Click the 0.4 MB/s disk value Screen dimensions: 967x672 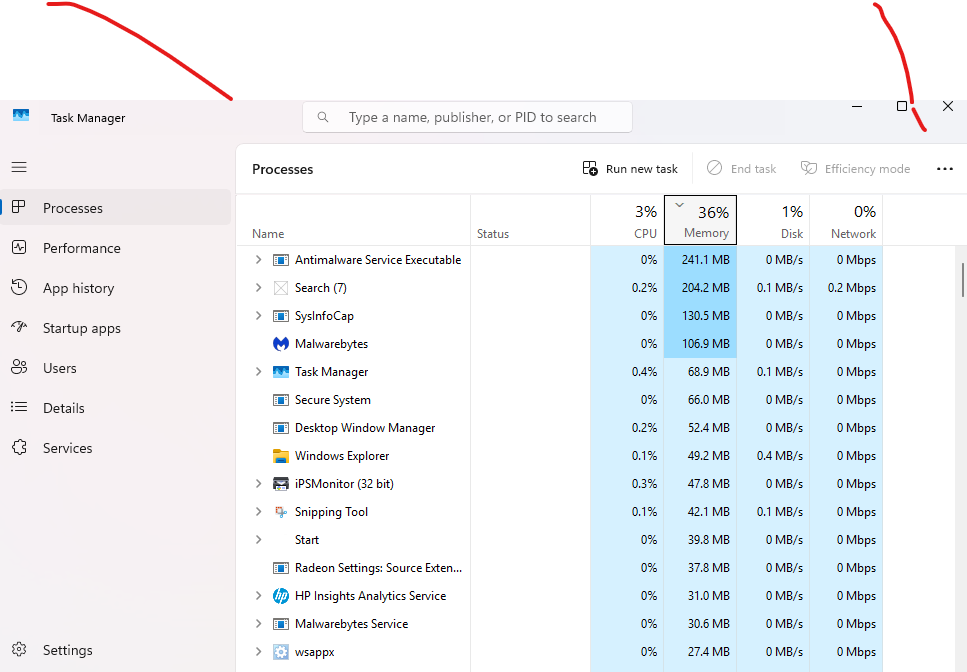780,456
